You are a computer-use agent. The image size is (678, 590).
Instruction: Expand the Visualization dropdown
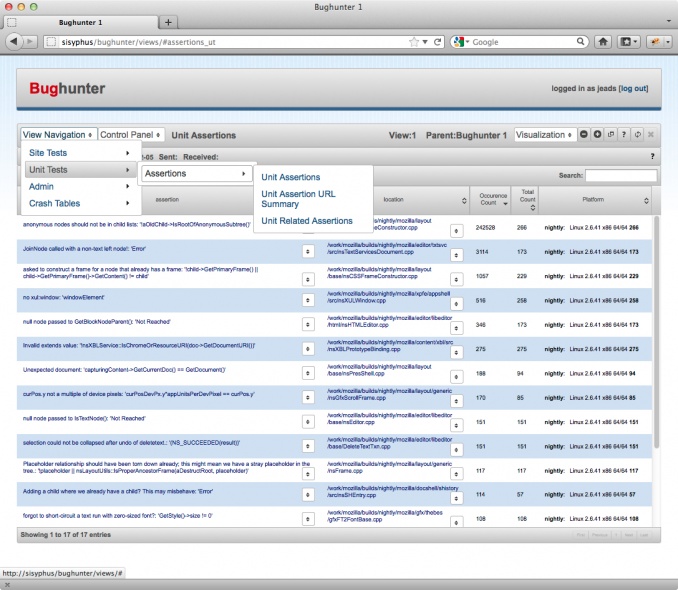545,135
